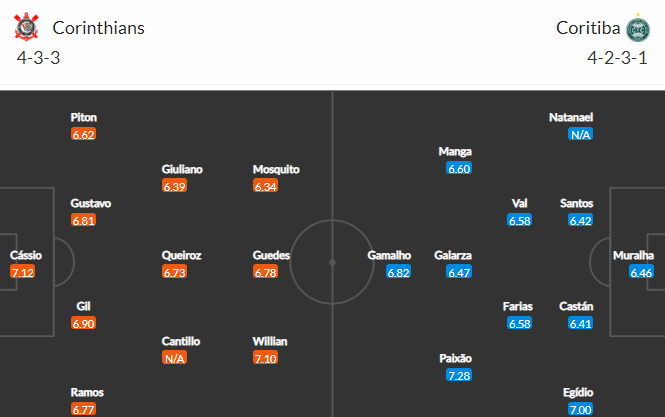Select Gil's 6.90 rating badge
The height and width of the screenshot is (417, 665).
(83, 324)
